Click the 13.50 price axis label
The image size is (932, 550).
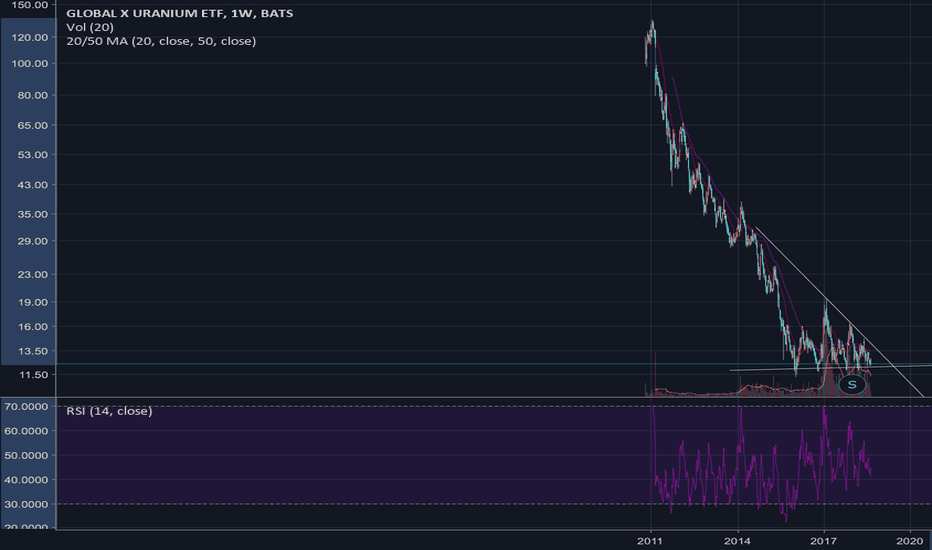click(33, 351)
